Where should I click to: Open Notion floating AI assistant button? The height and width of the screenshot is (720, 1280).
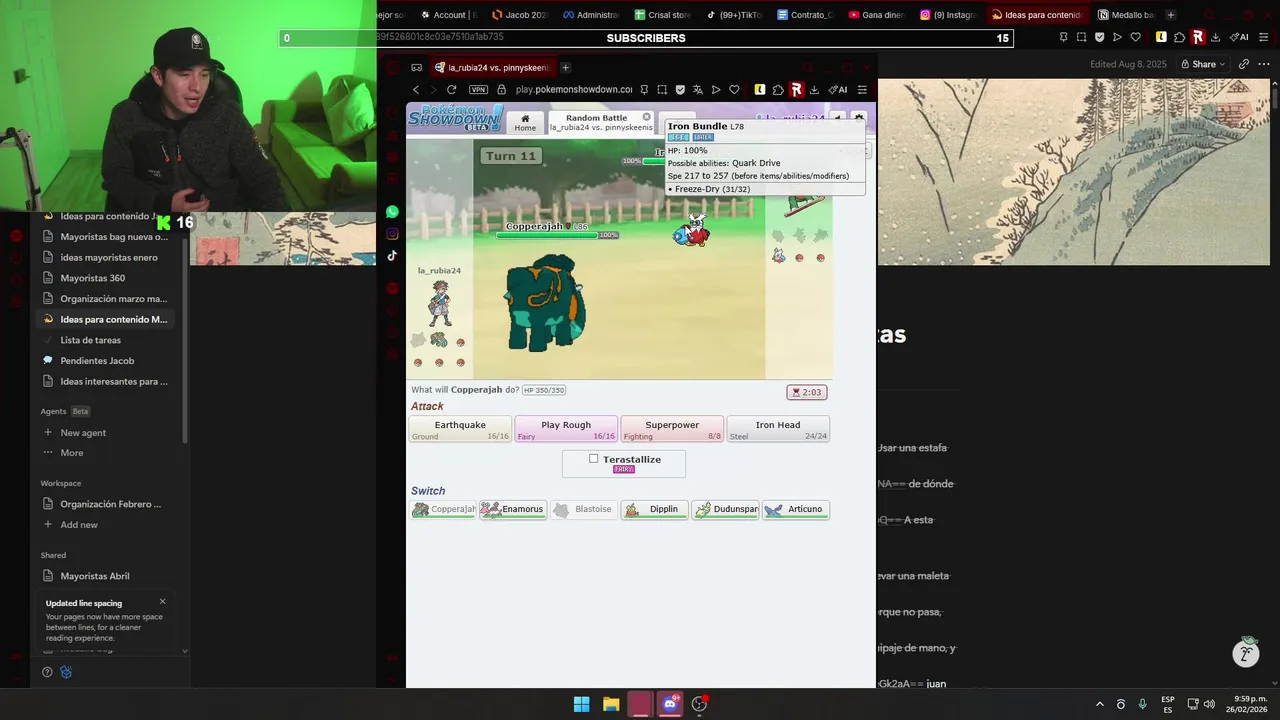[x=1246, y=653]
